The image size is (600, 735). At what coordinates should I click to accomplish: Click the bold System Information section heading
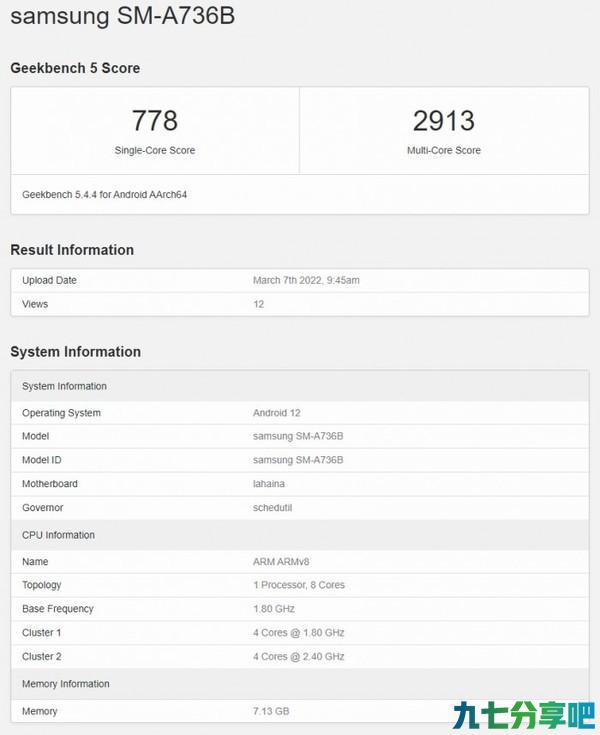pos(75,352)
